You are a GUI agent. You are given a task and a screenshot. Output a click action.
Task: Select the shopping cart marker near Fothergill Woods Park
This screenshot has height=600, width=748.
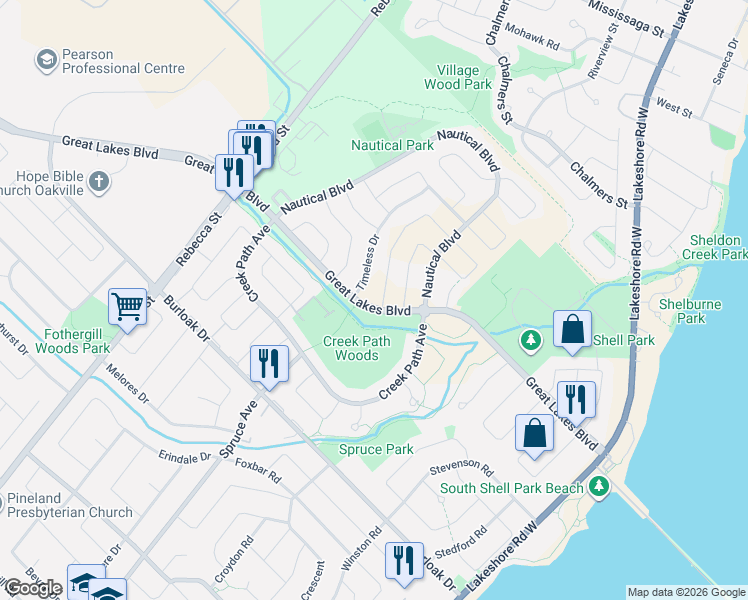click(x=127, y=308)
